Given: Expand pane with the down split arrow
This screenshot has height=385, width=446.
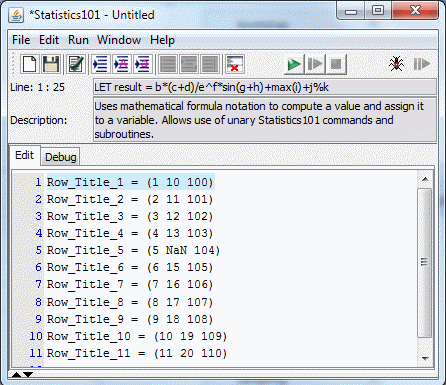Looking at the screenshot, I should 28,375.
